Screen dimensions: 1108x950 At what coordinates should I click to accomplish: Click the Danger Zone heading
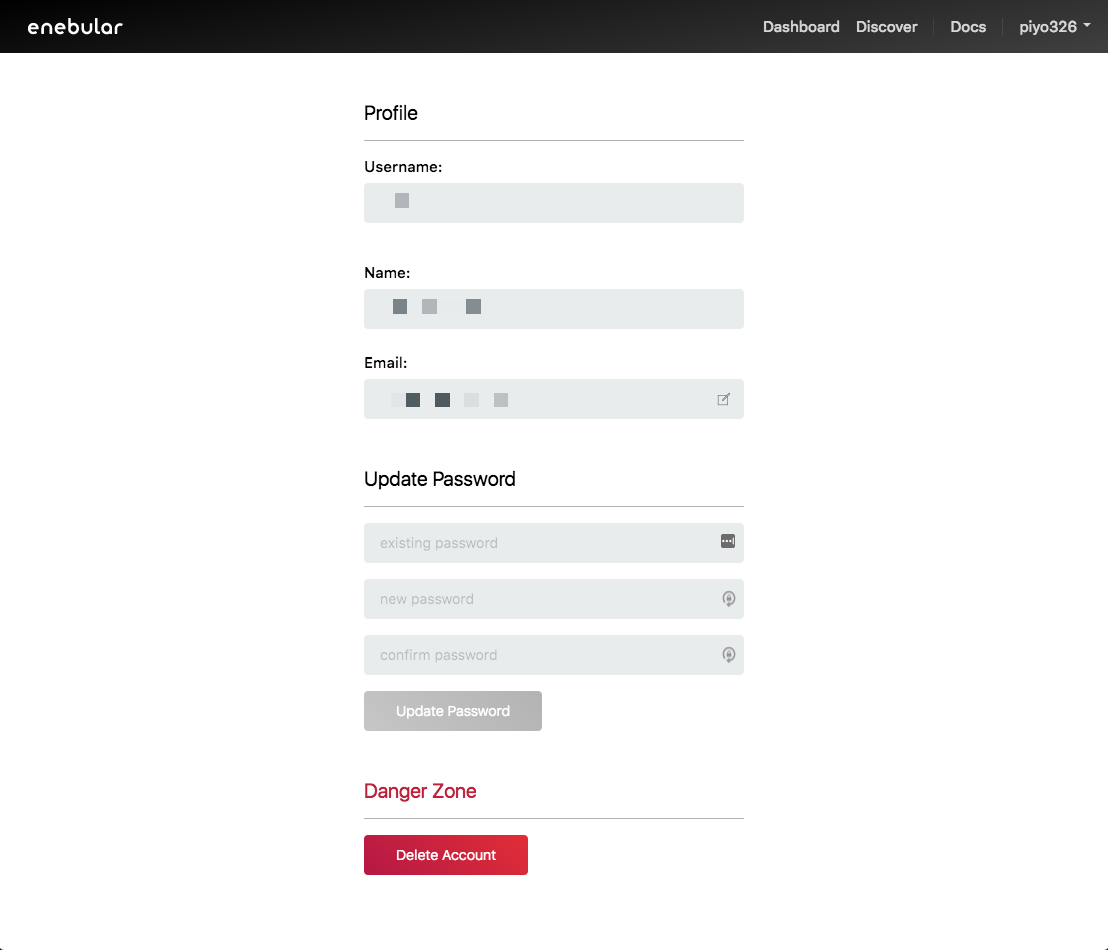click(420, 791)
